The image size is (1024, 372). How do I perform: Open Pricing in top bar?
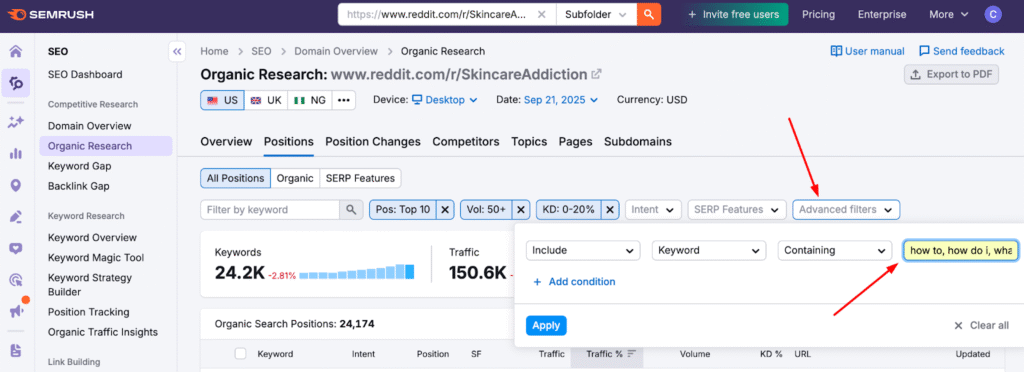[x=818, y=14]
